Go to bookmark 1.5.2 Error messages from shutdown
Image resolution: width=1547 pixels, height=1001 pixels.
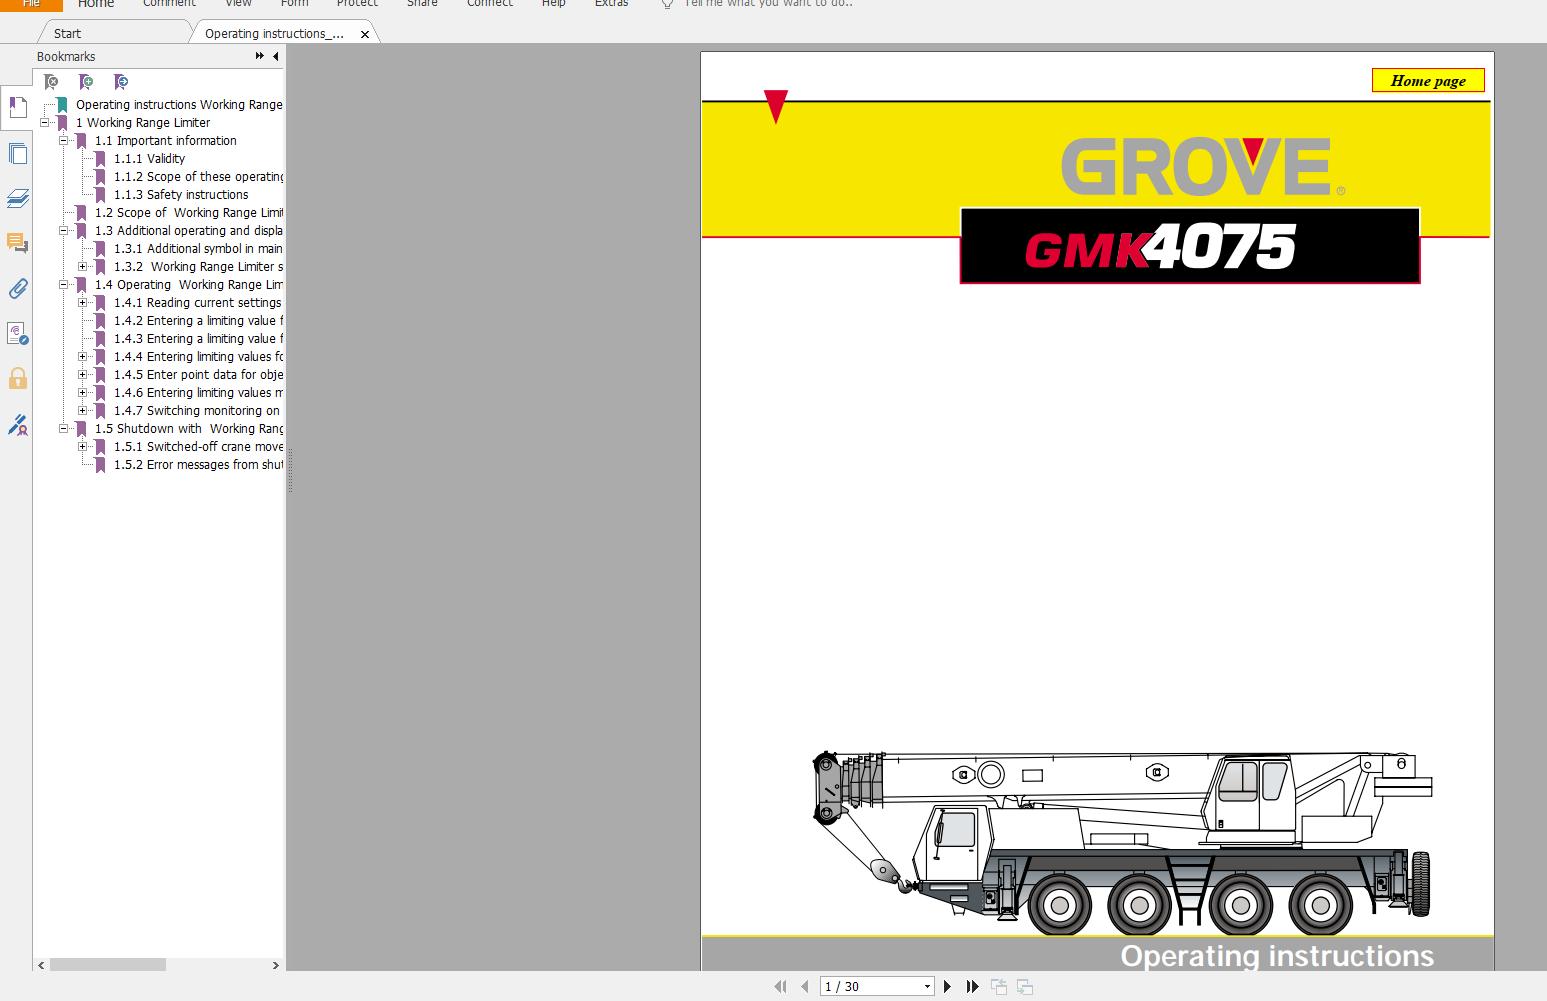198,465
